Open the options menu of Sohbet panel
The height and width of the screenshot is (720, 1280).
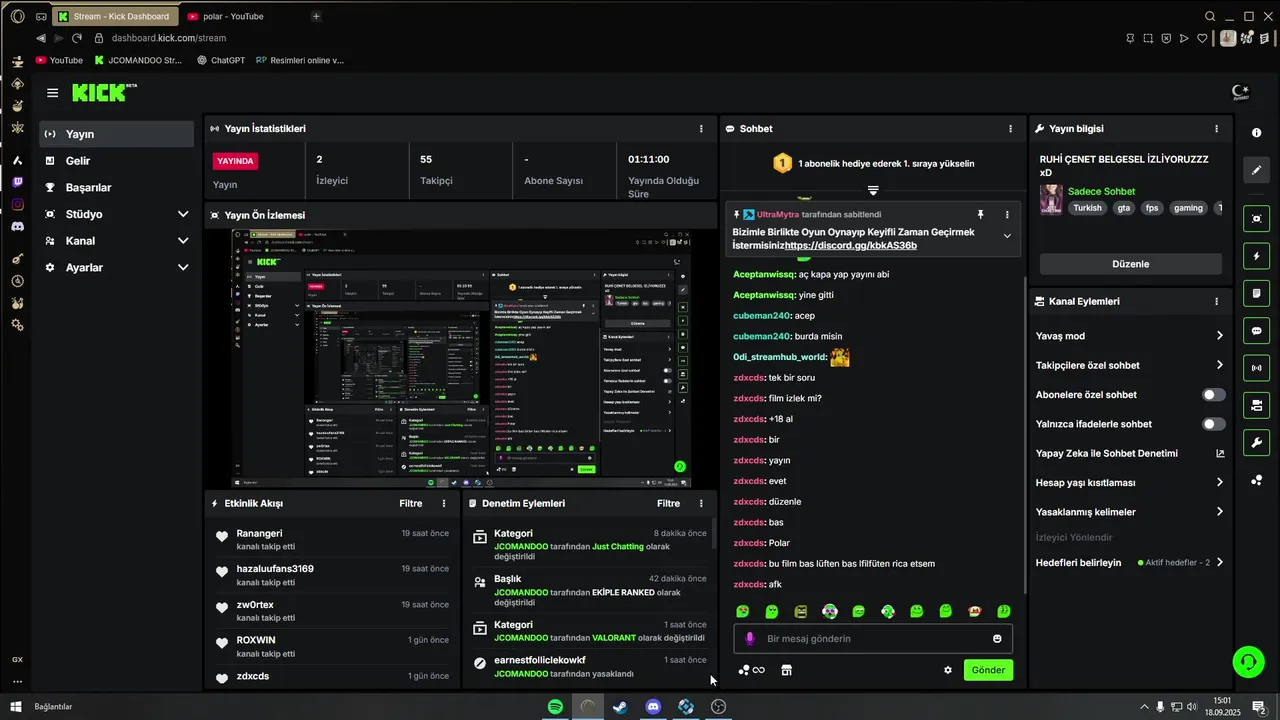tap(1011, 129)
